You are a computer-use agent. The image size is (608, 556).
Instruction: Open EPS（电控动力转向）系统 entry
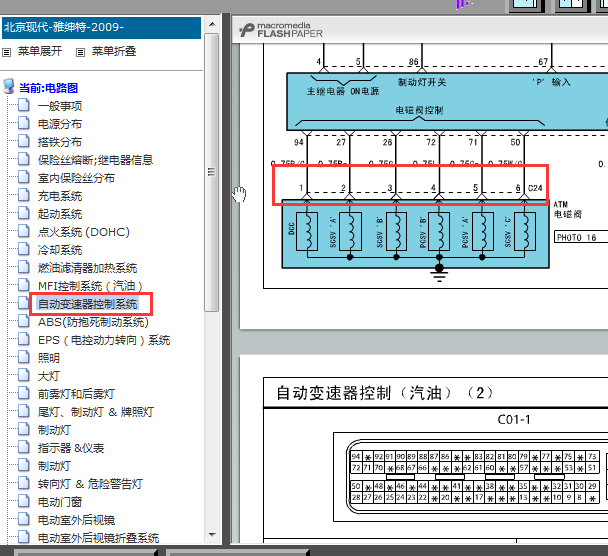tap(104, 340)
